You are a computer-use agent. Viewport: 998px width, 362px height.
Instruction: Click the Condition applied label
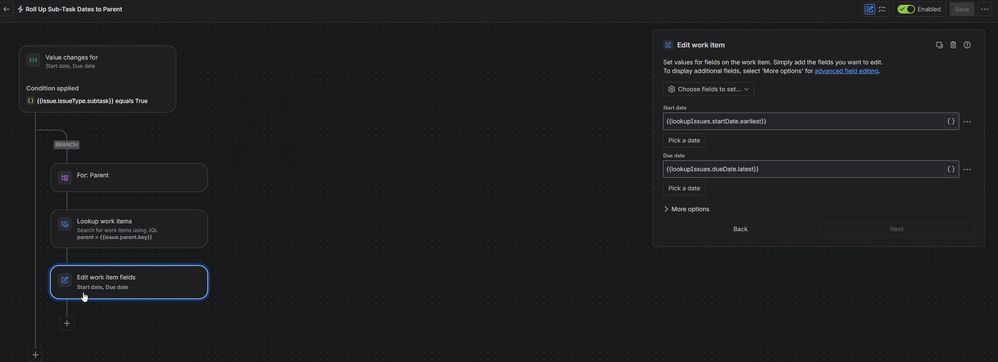(x=52, y=88)
